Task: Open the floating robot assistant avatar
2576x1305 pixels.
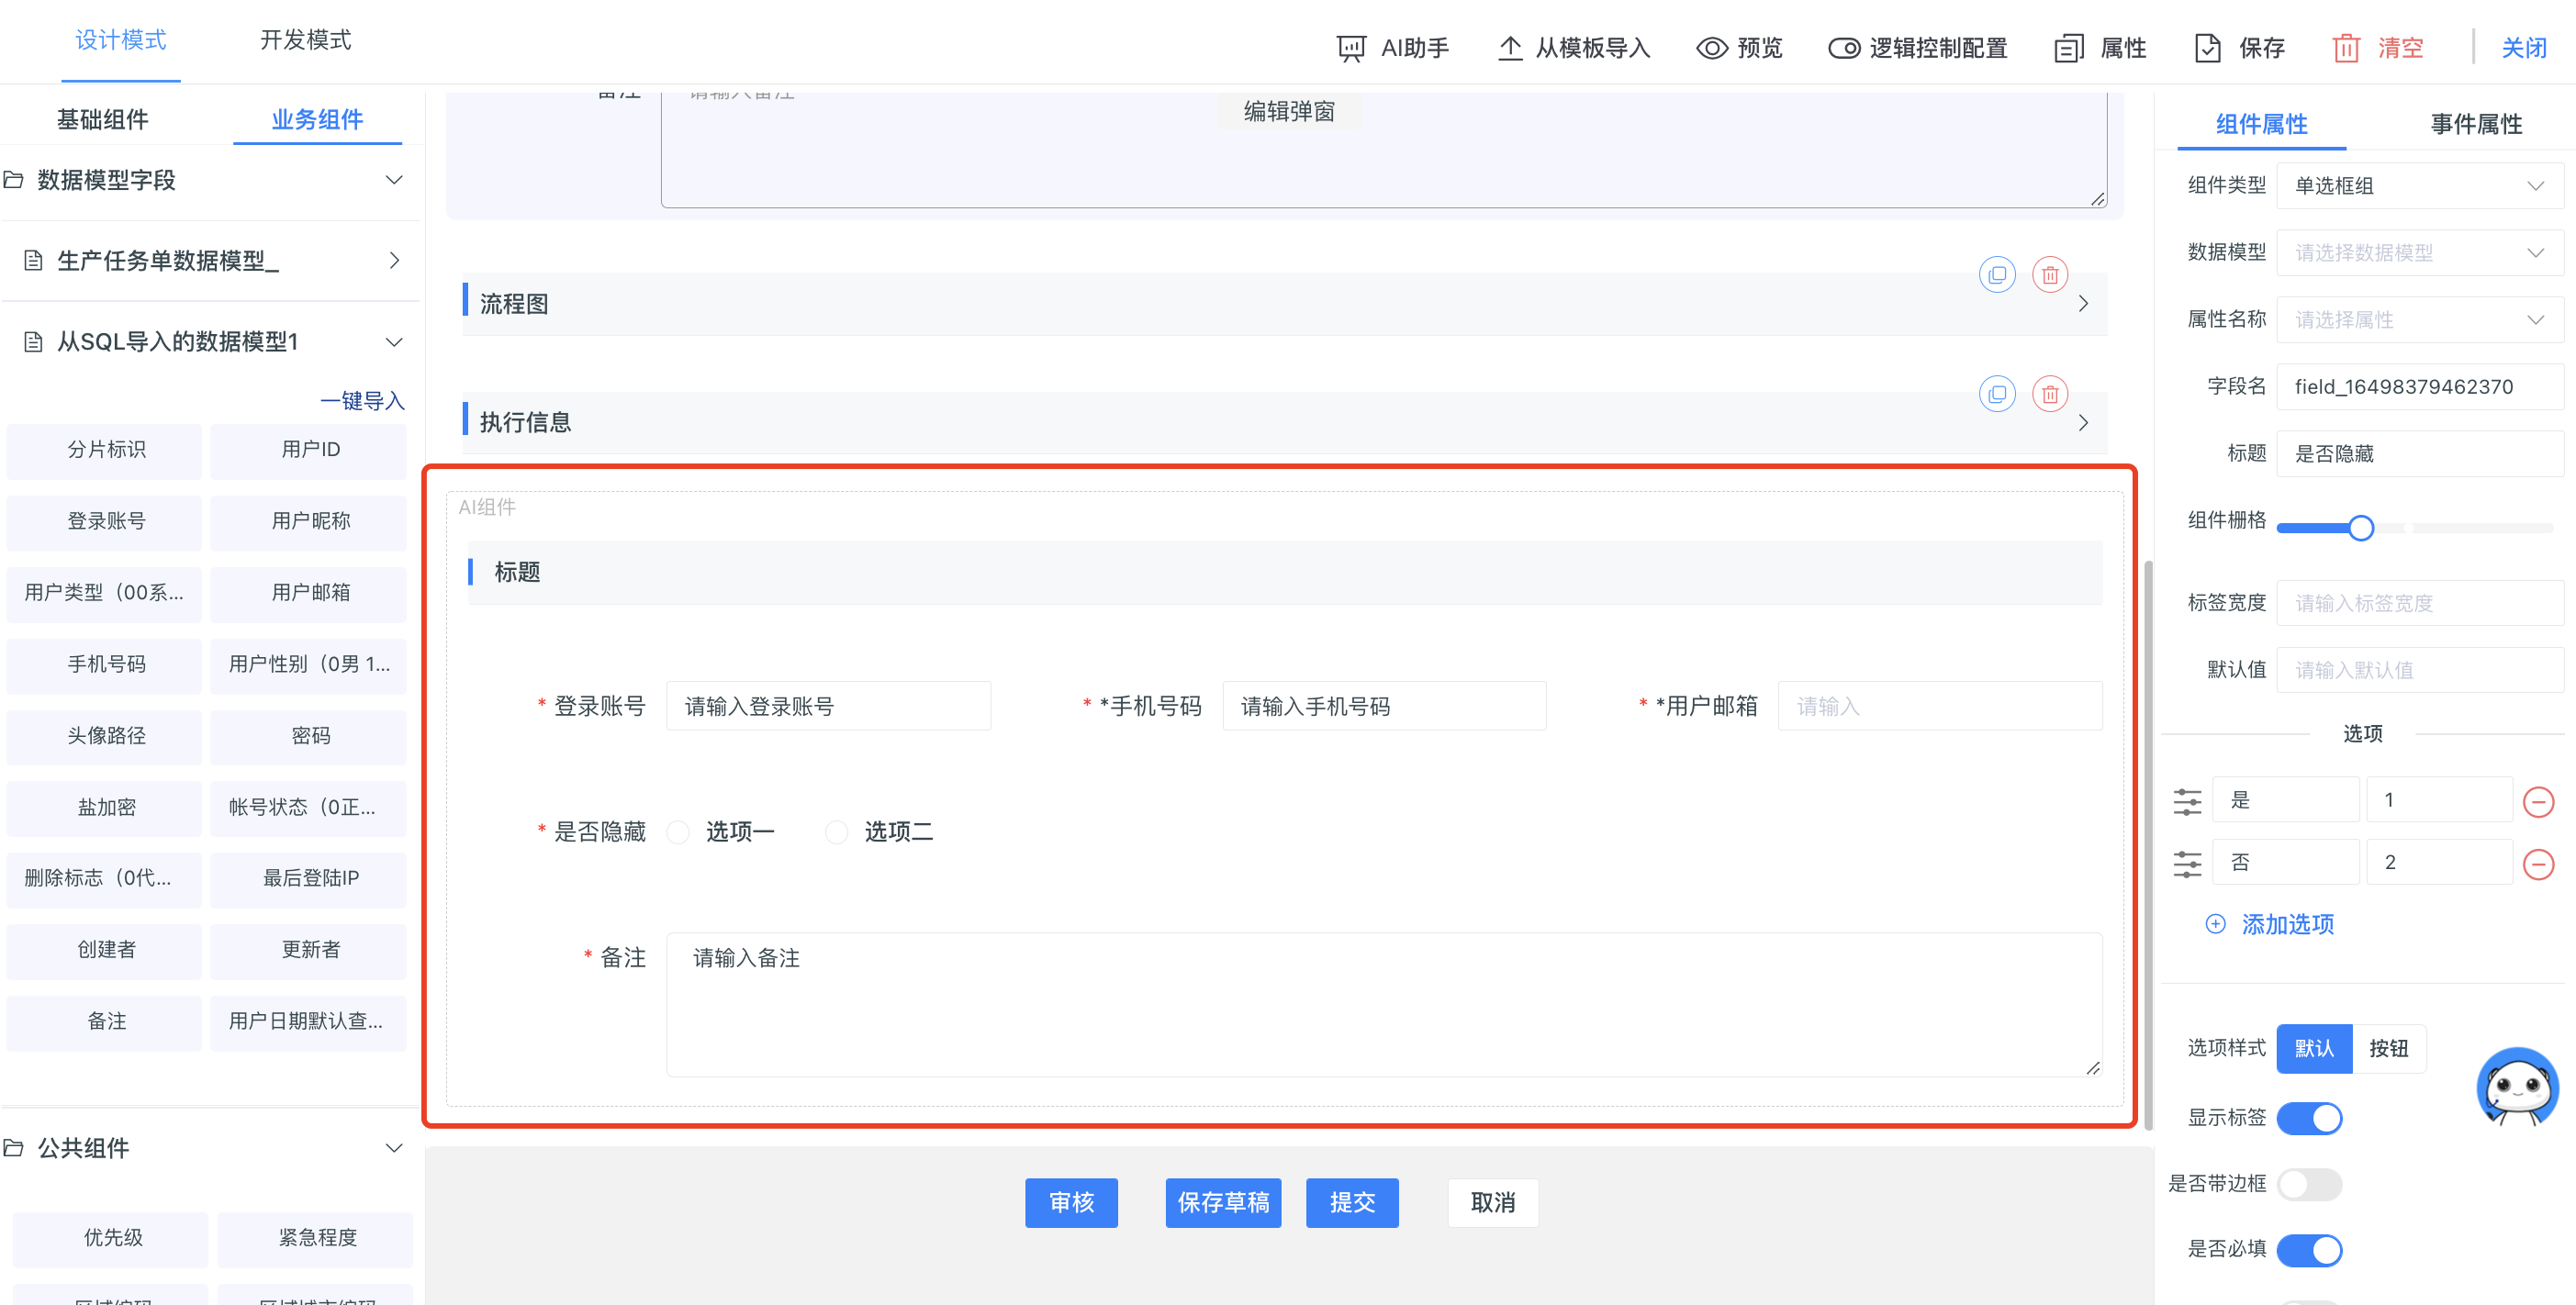Action: [x=2516, y=1086]
